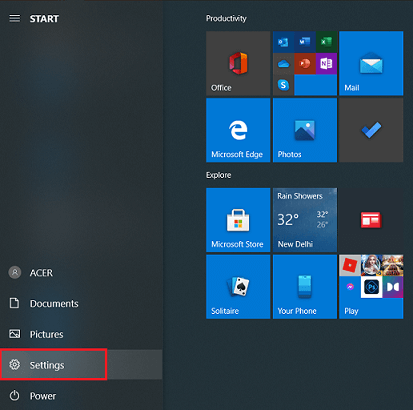Click the Skype icon in Office folder
Screen dimensions: 413x410
[283, 85]
